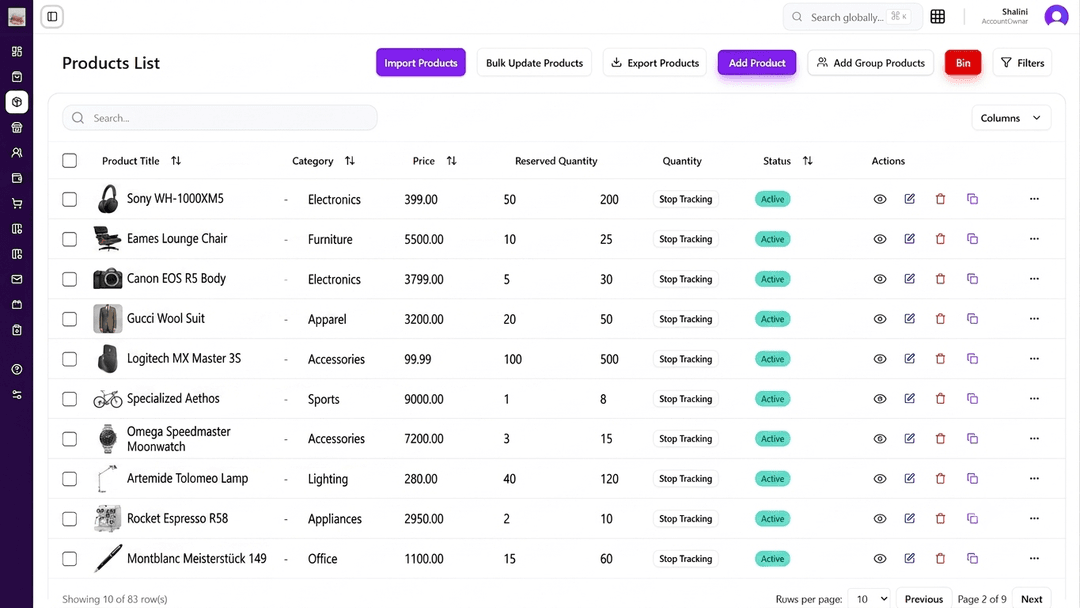Delete the Sony WH-1000XM5 product
The width and height of the screenshot is (1080, 608).
940,199
